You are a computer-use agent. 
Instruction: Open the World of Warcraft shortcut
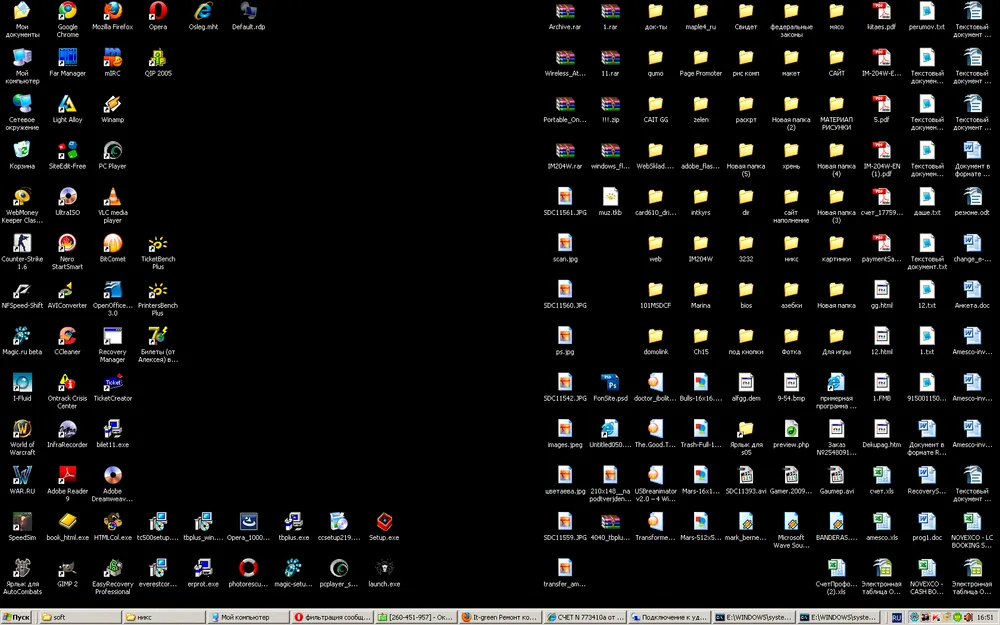click(x=22, y=430)
